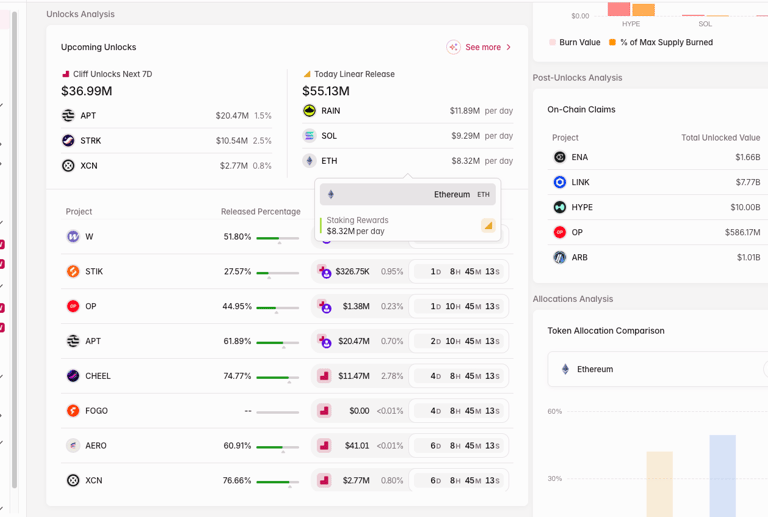Click the XCN released percentage progress bar

tap(277, 482)
